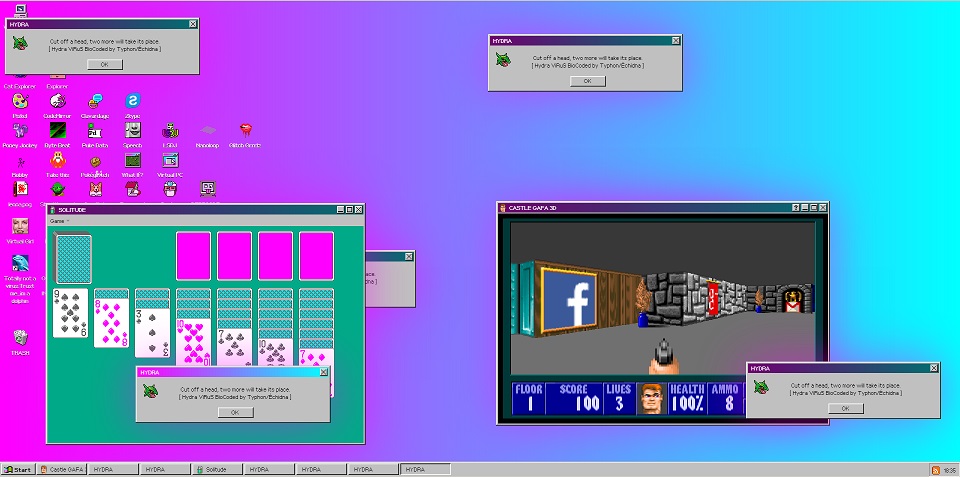Click the help question mark in Castle GAFA title bar
960x477 pixels.
point(795,208)
